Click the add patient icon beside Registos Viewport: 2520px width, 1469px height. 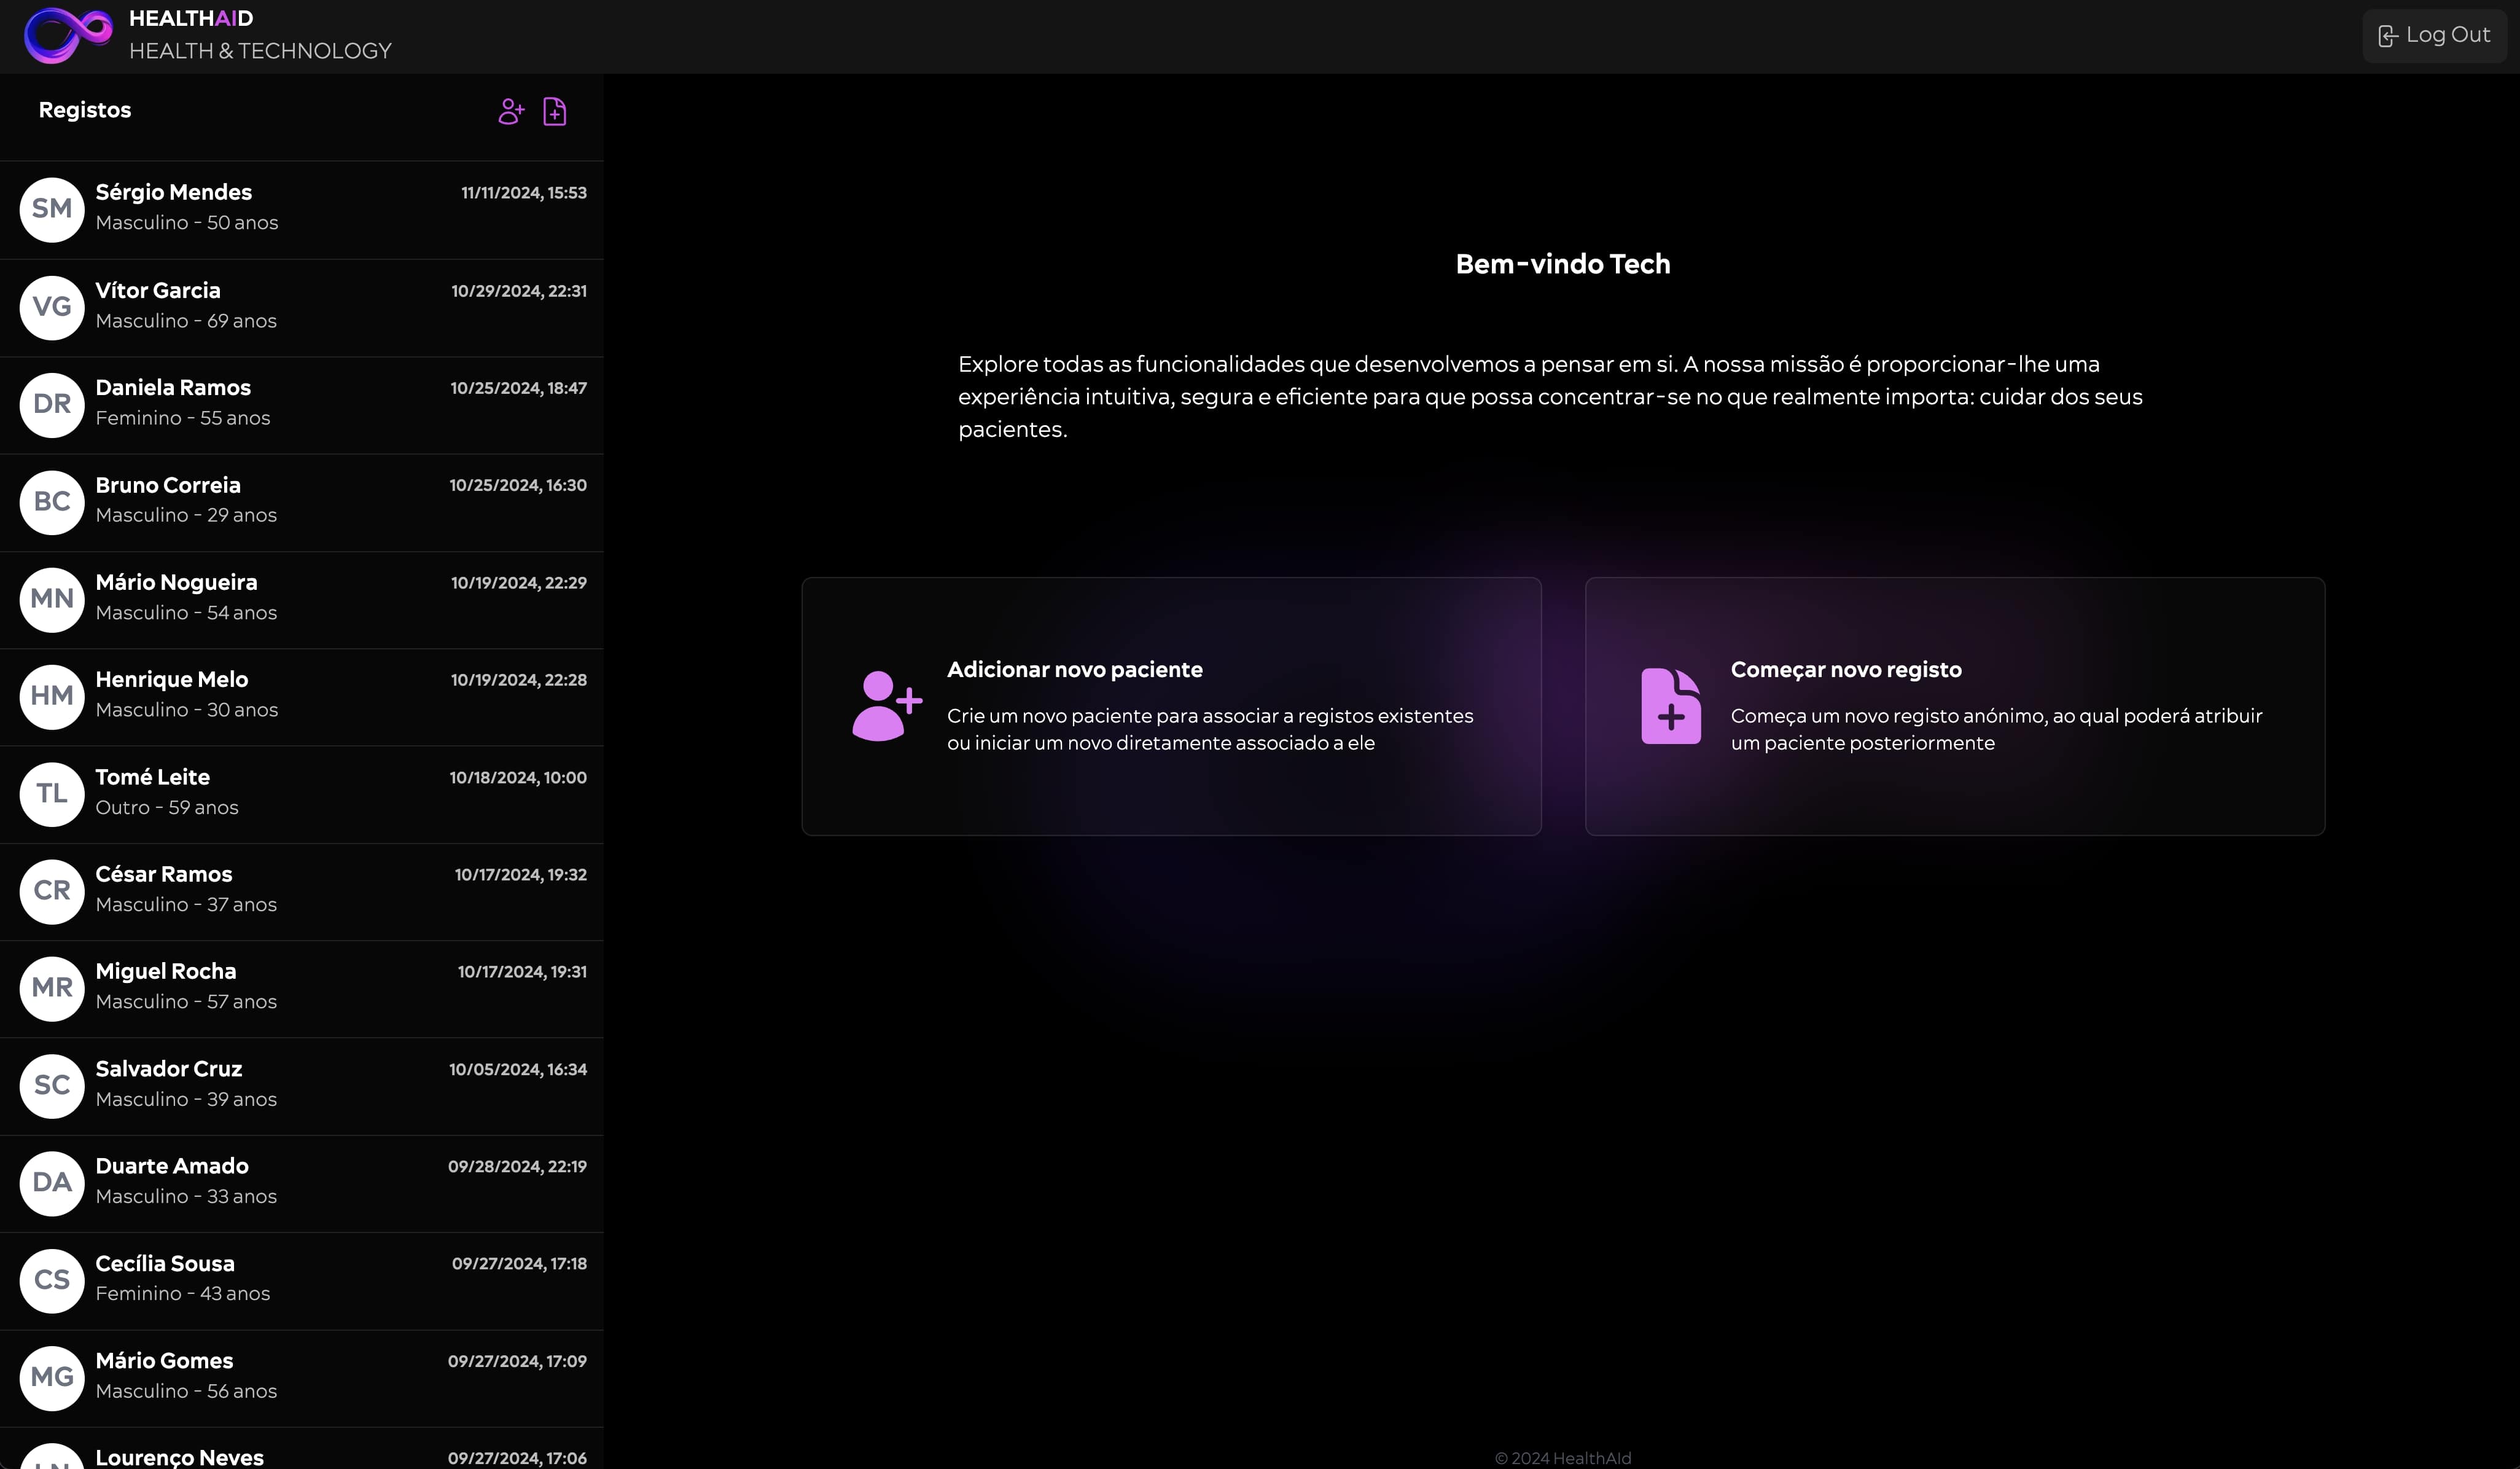point(511,111)
